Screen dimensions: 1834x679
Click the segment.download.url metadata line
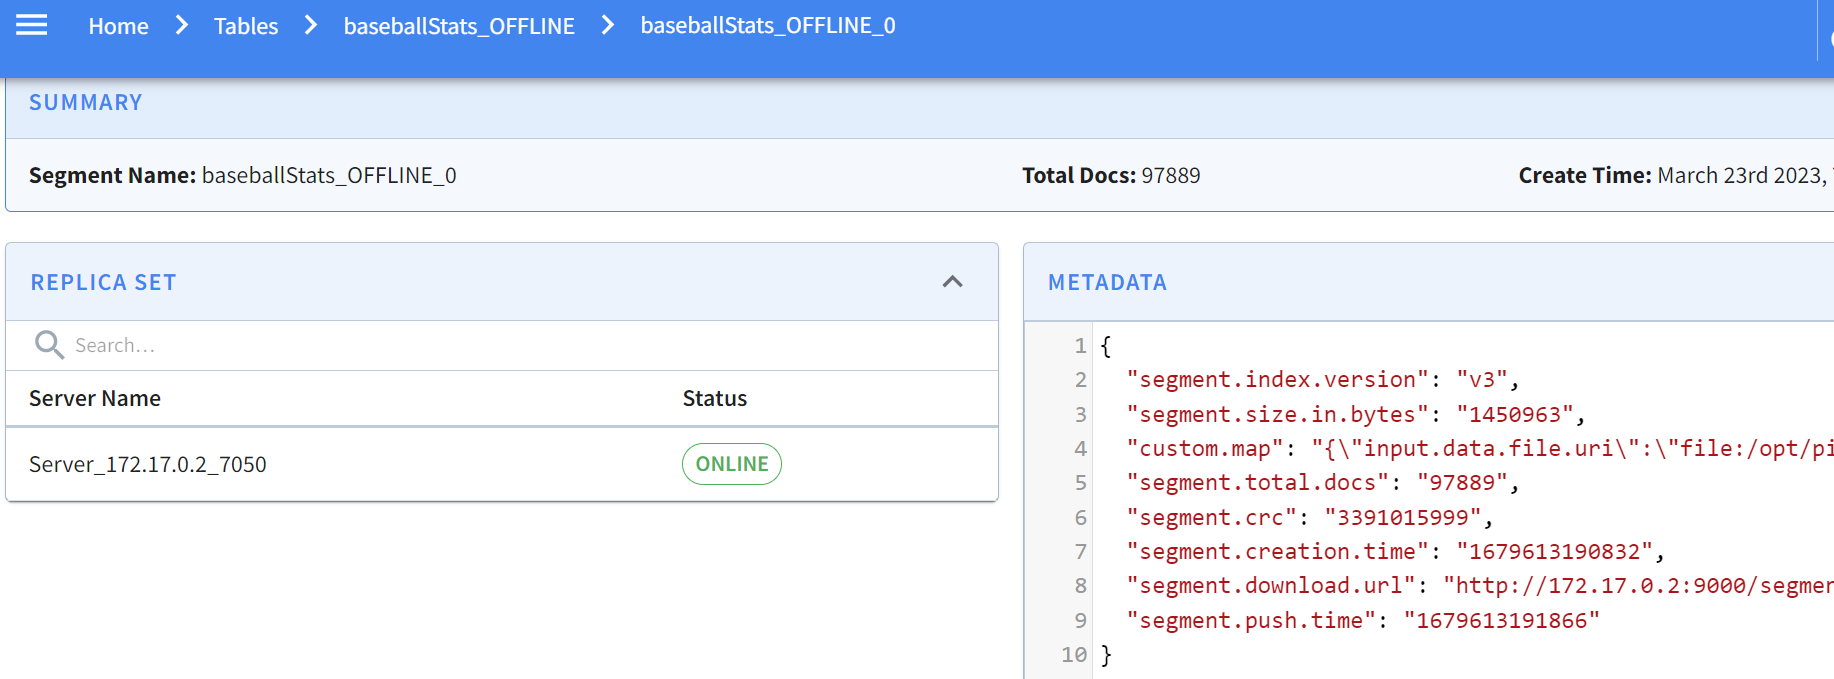click(1480, 586)
